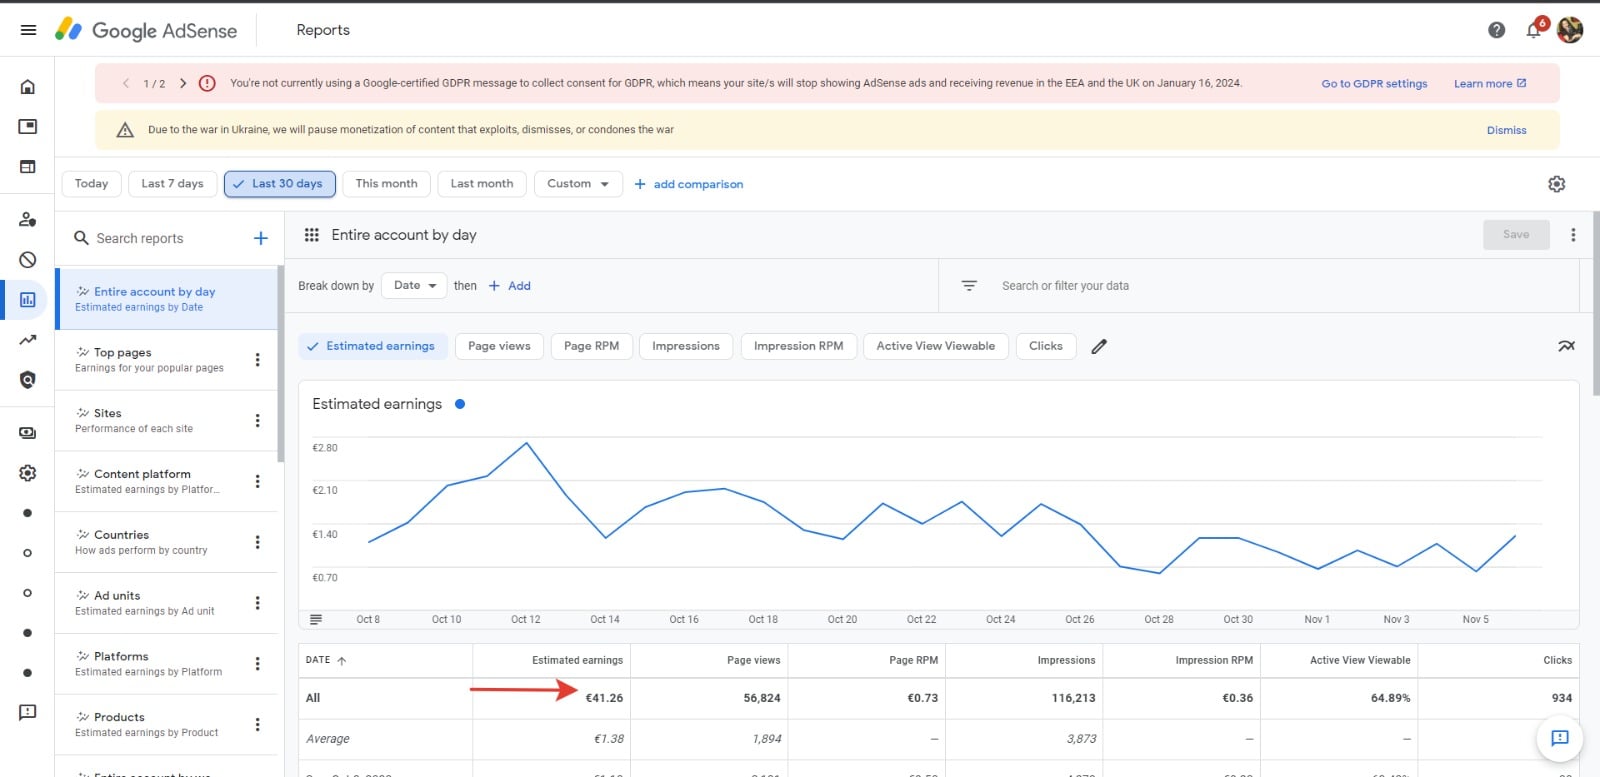Click the Go to GDPR settings link
The image size is (1600, 777).
pos(1374,84)
